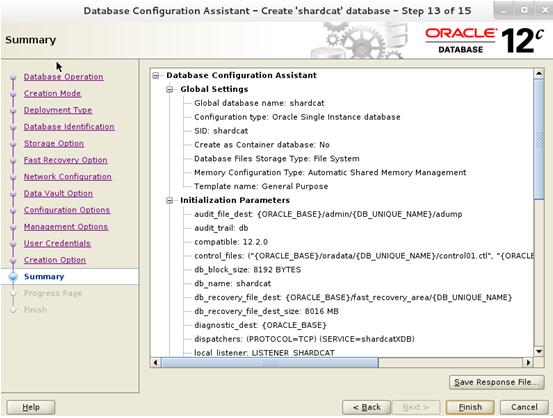Screen dimensions: 553x418
Task: Go to the Creation Mode step
Action: [x=52, y=93]
